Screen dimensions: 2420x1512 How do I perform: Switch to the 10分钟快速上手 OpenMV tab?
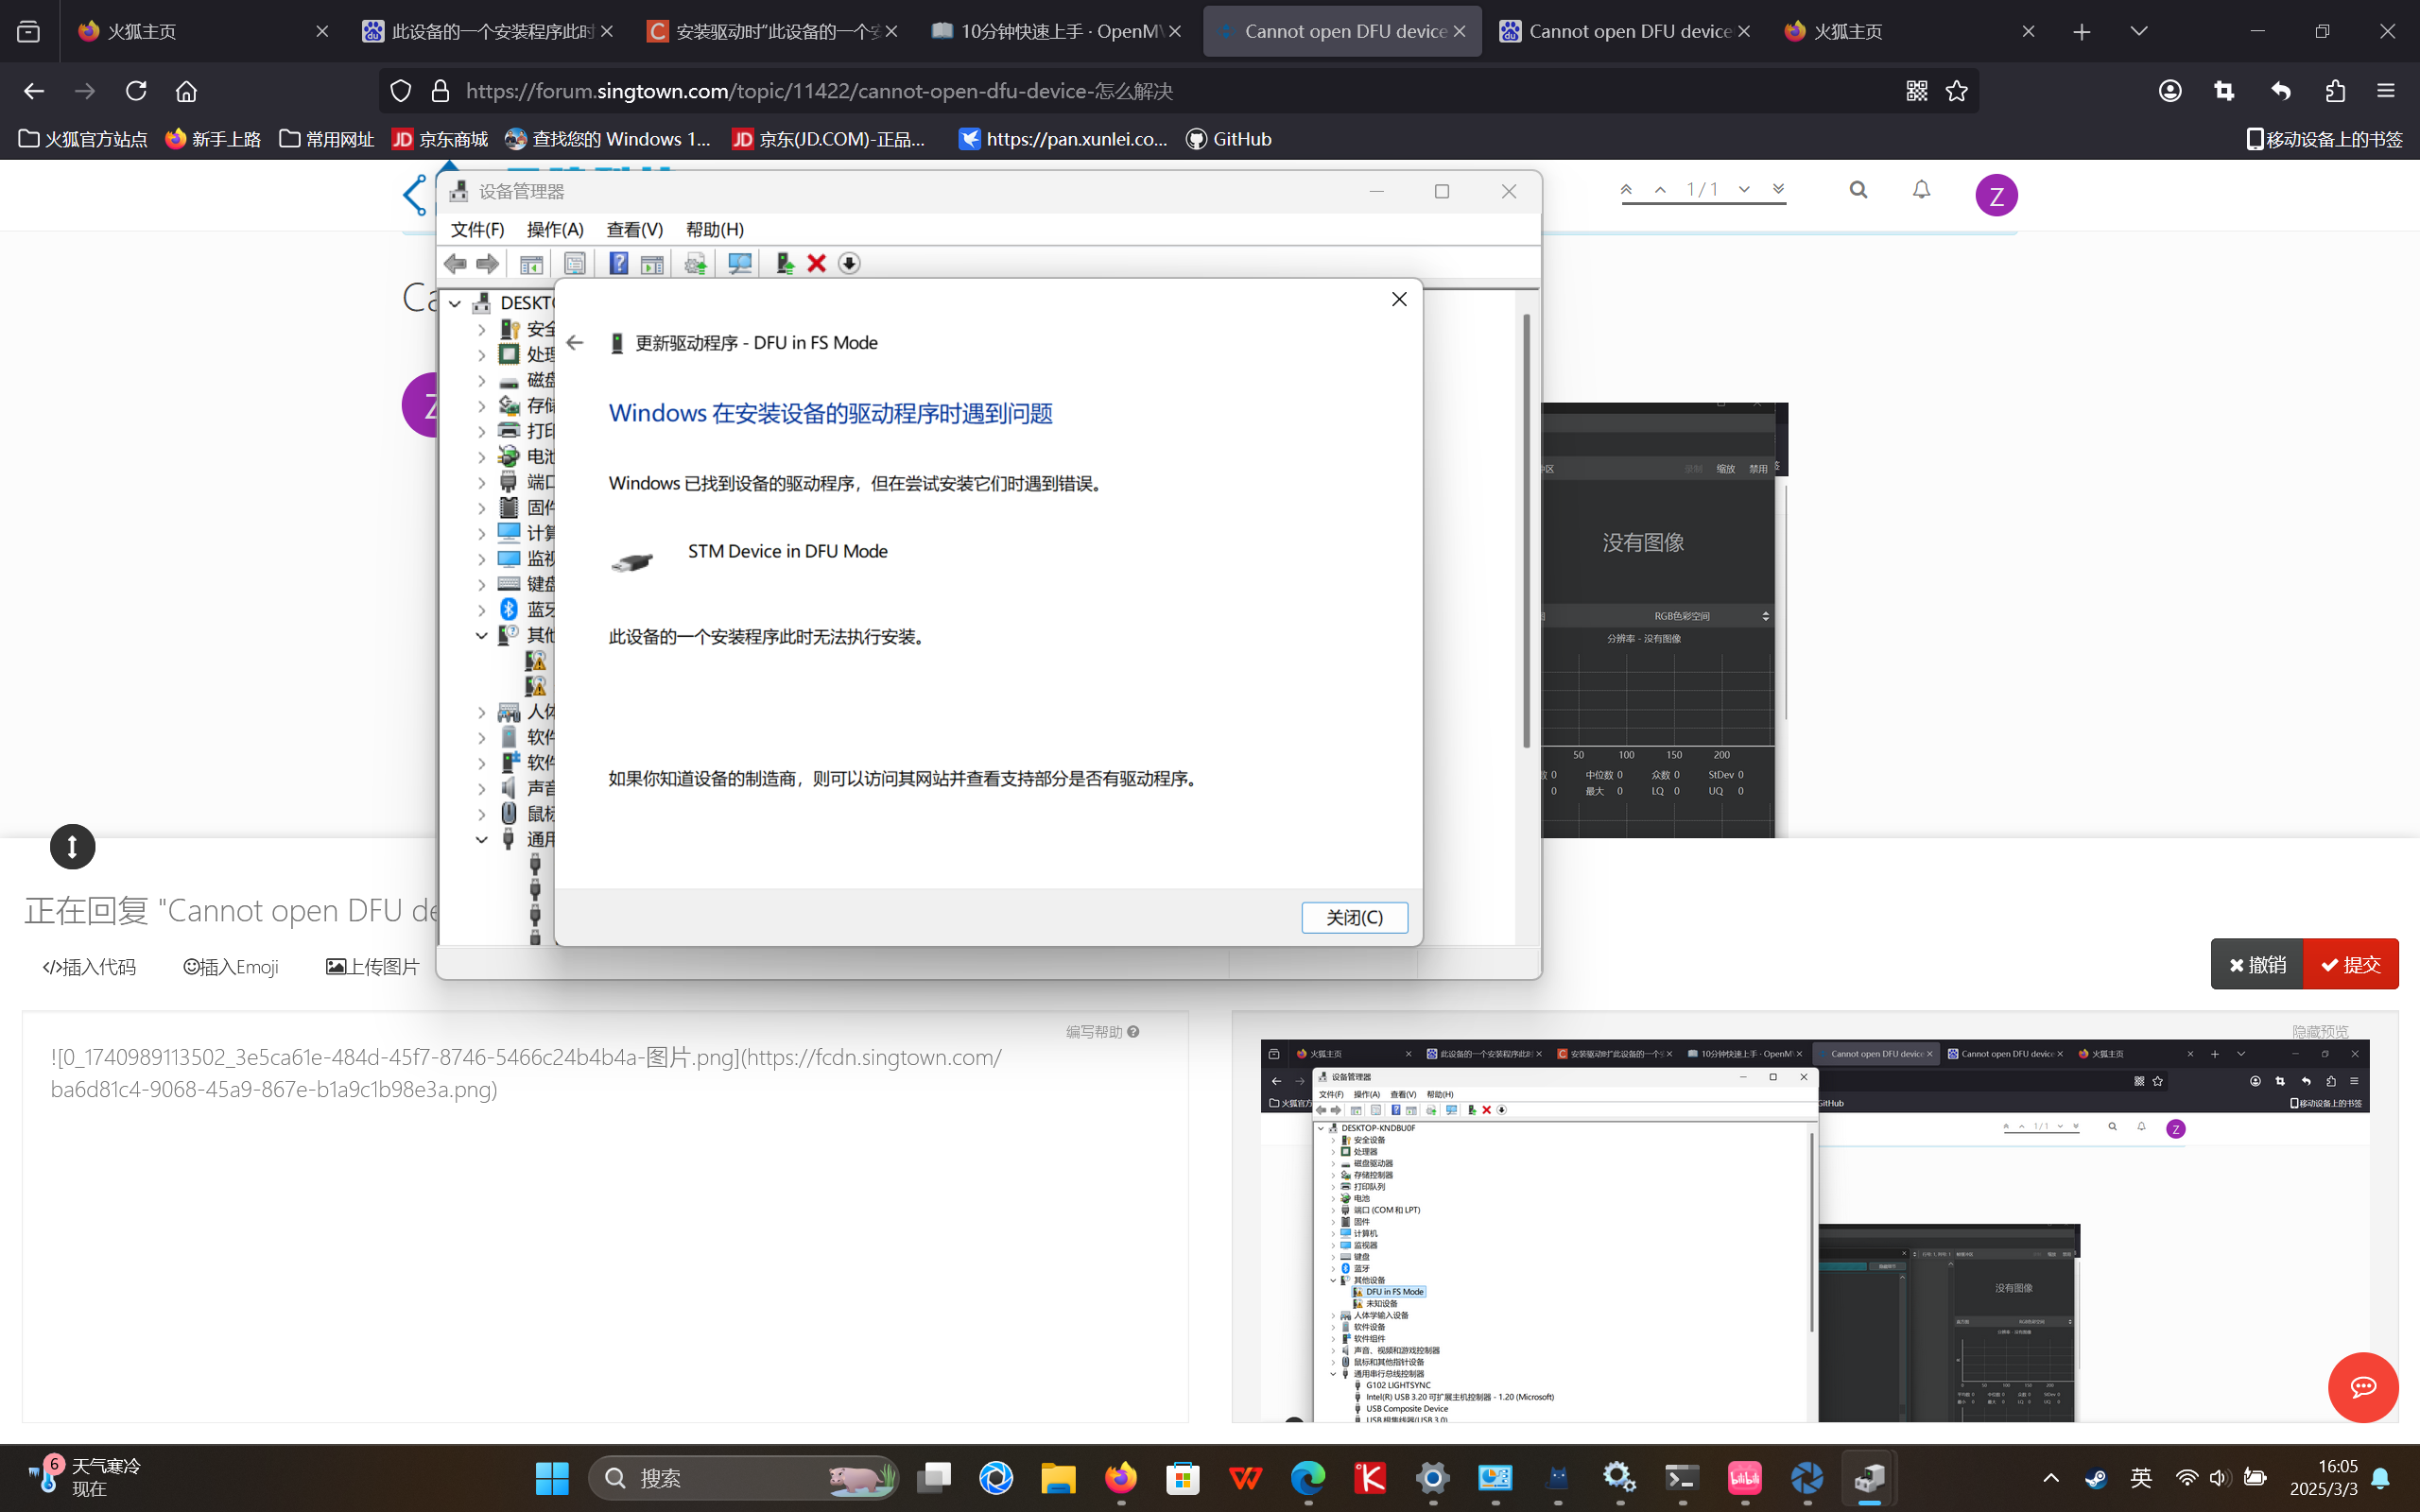pos(1057,31)
